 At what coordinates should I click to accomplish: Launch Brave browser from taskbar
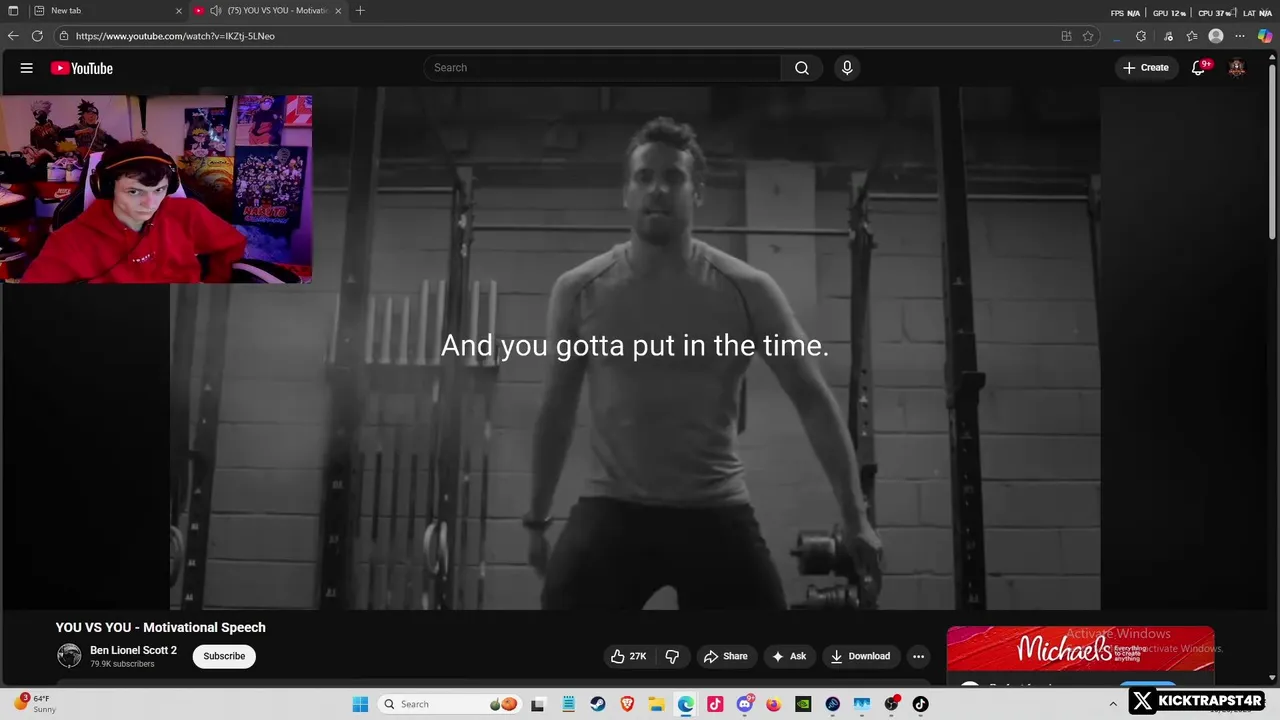pyautogui.click(x=627, y=704)
